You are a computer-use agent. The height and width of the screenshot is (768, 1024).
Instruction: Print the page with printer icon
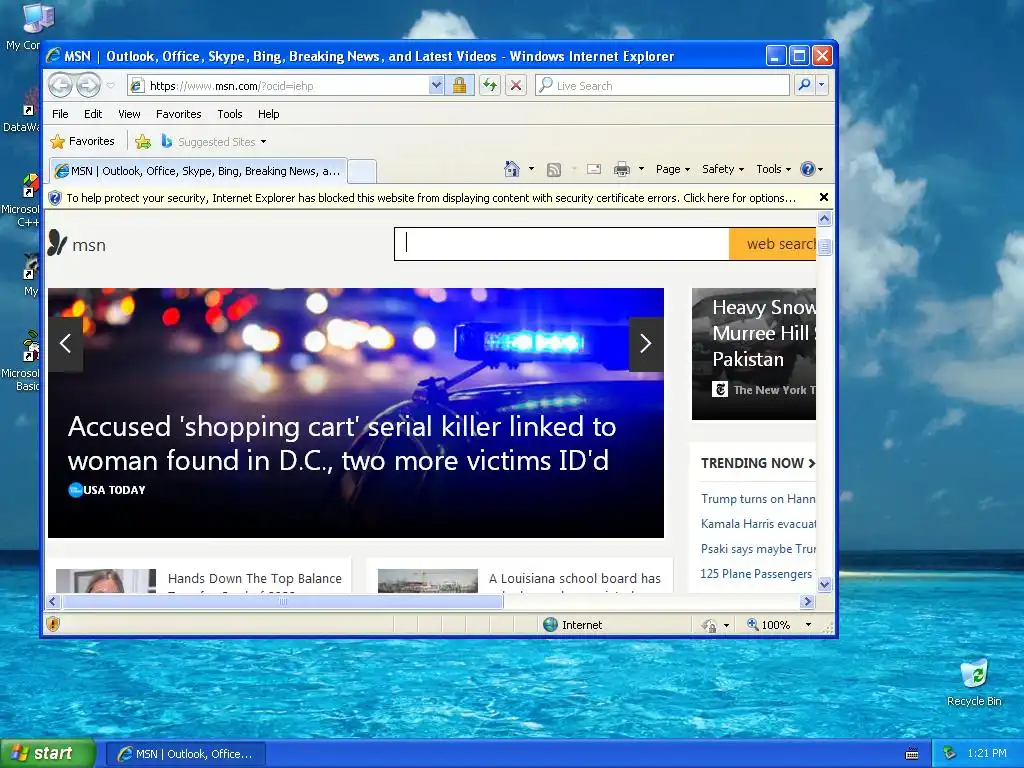[622, 170]
